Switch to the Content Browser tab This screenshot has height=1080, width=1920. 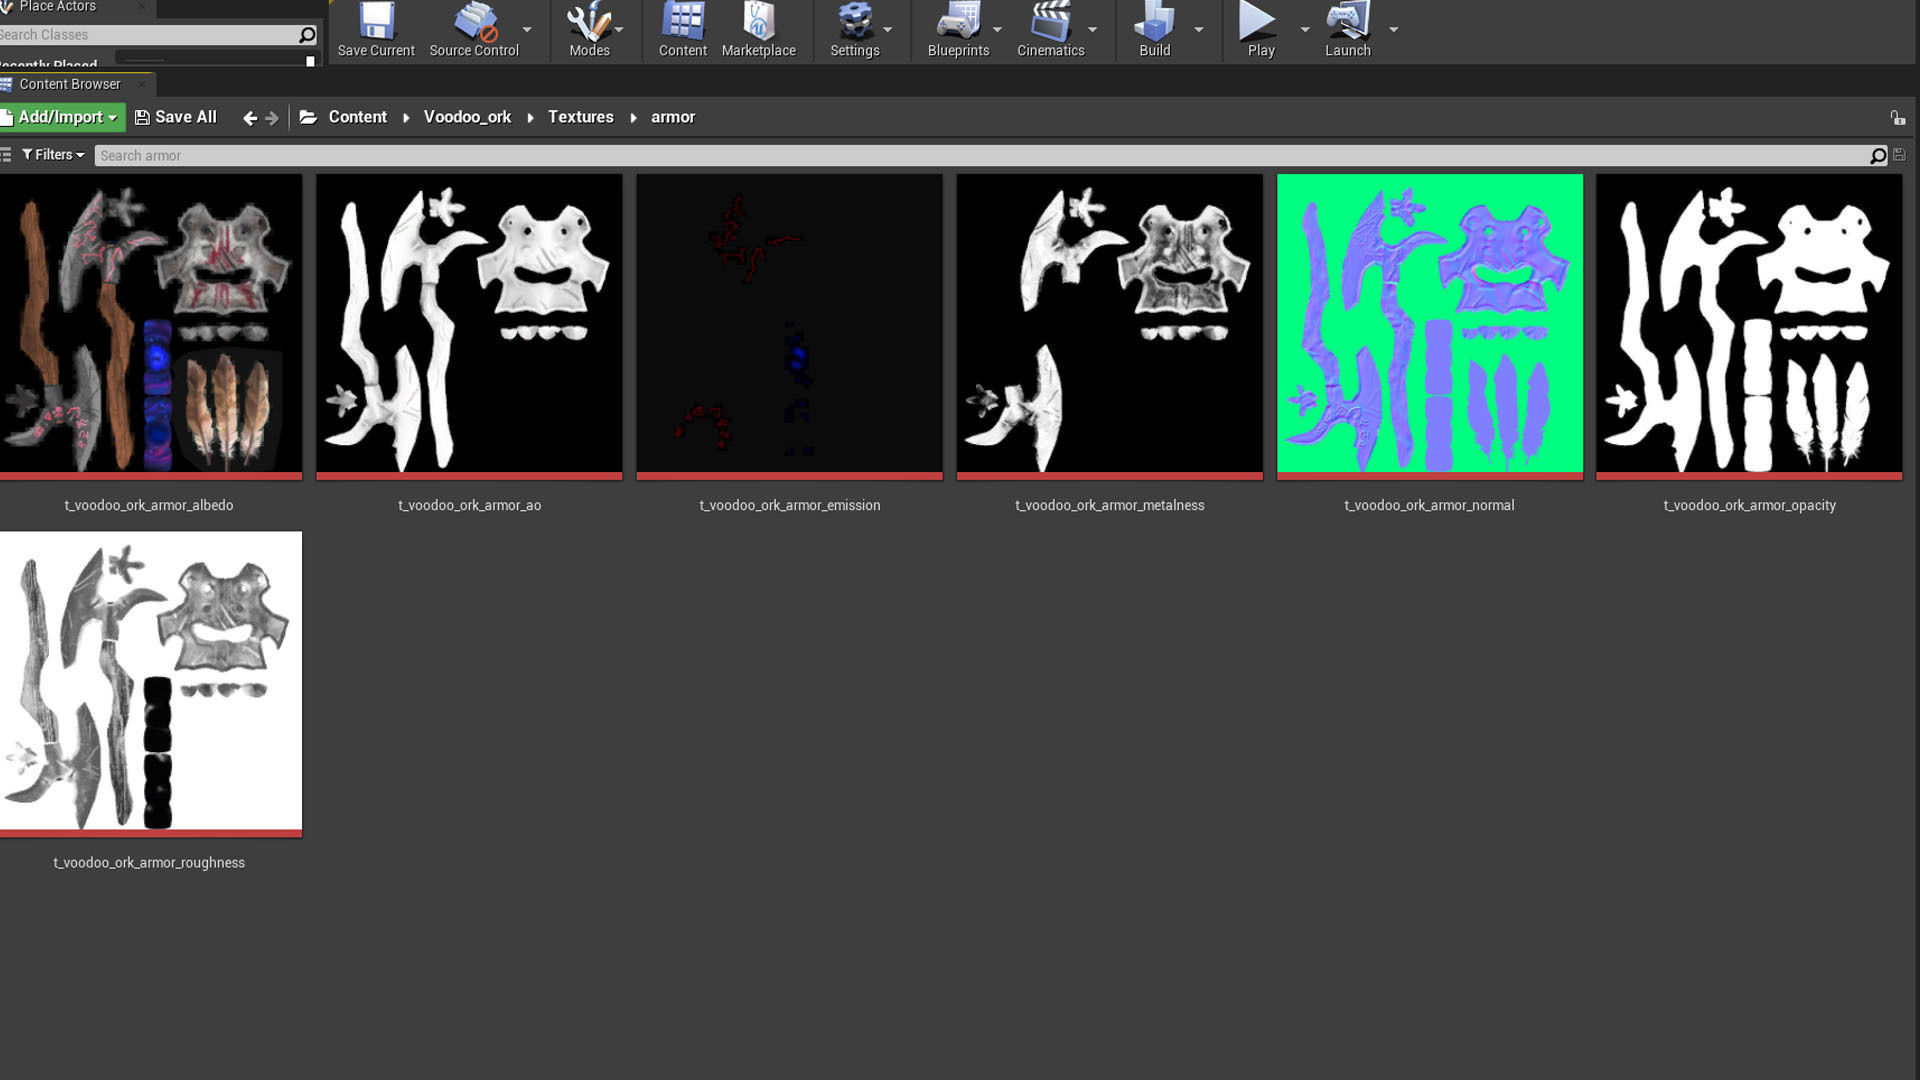point(69,84)
